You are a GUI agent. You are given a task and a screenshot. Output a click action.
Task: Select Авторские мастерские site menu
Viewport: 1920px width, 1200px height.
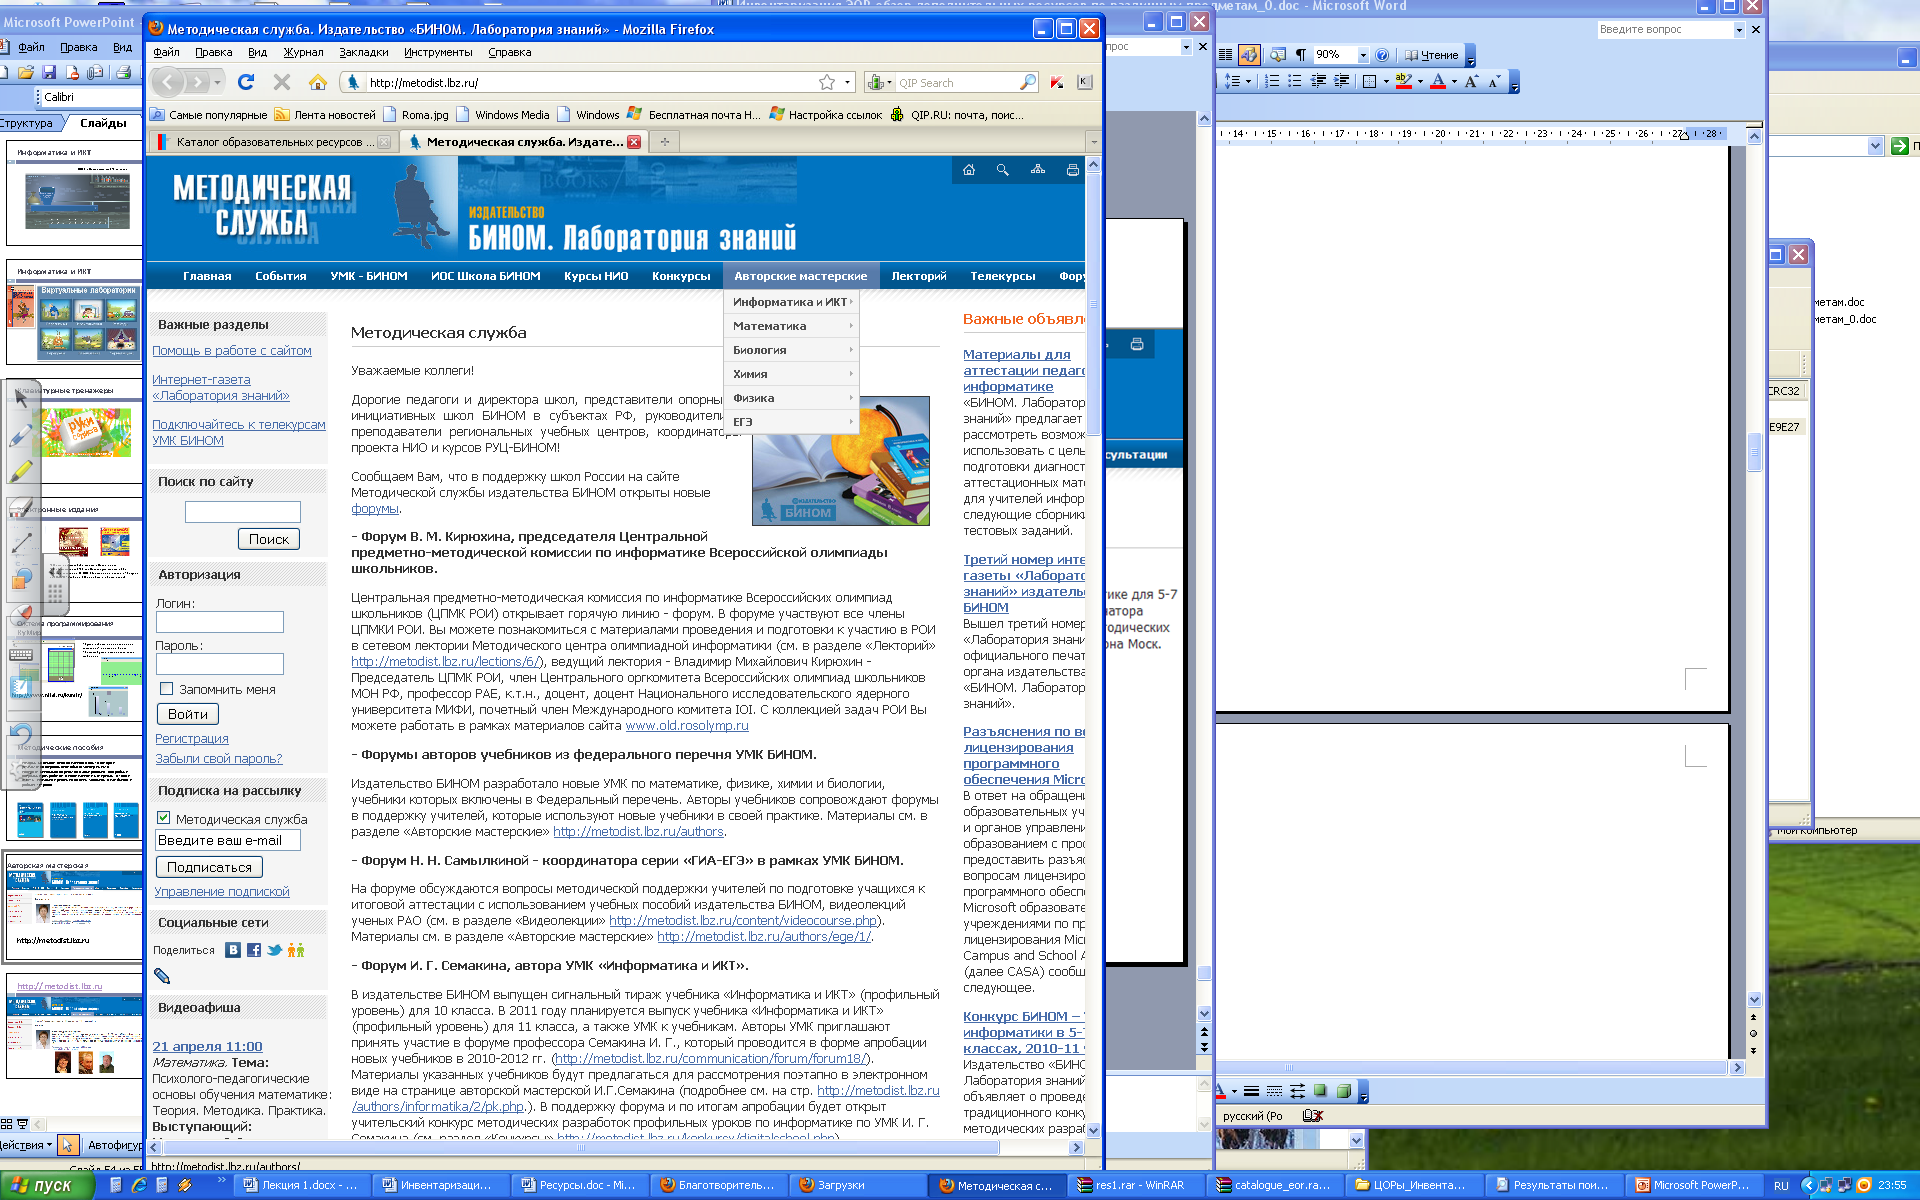click(801, 276)
